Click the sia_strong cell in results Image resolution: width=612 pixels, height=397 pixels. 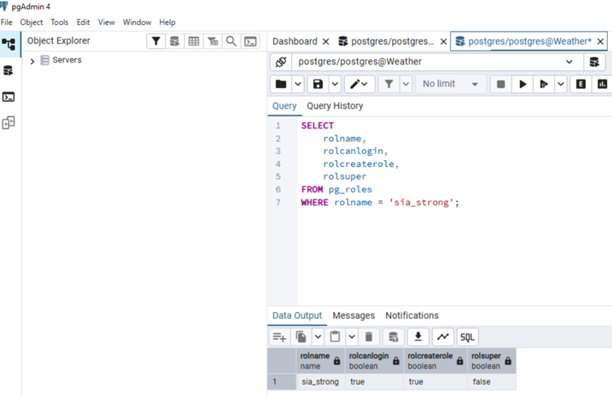click(x=320, y=382)
